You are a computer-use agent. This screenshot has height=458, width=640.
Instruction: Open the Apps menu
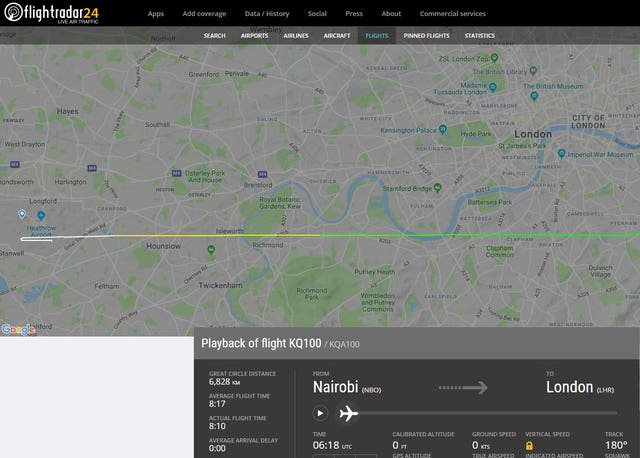click(x=156, y=13)
